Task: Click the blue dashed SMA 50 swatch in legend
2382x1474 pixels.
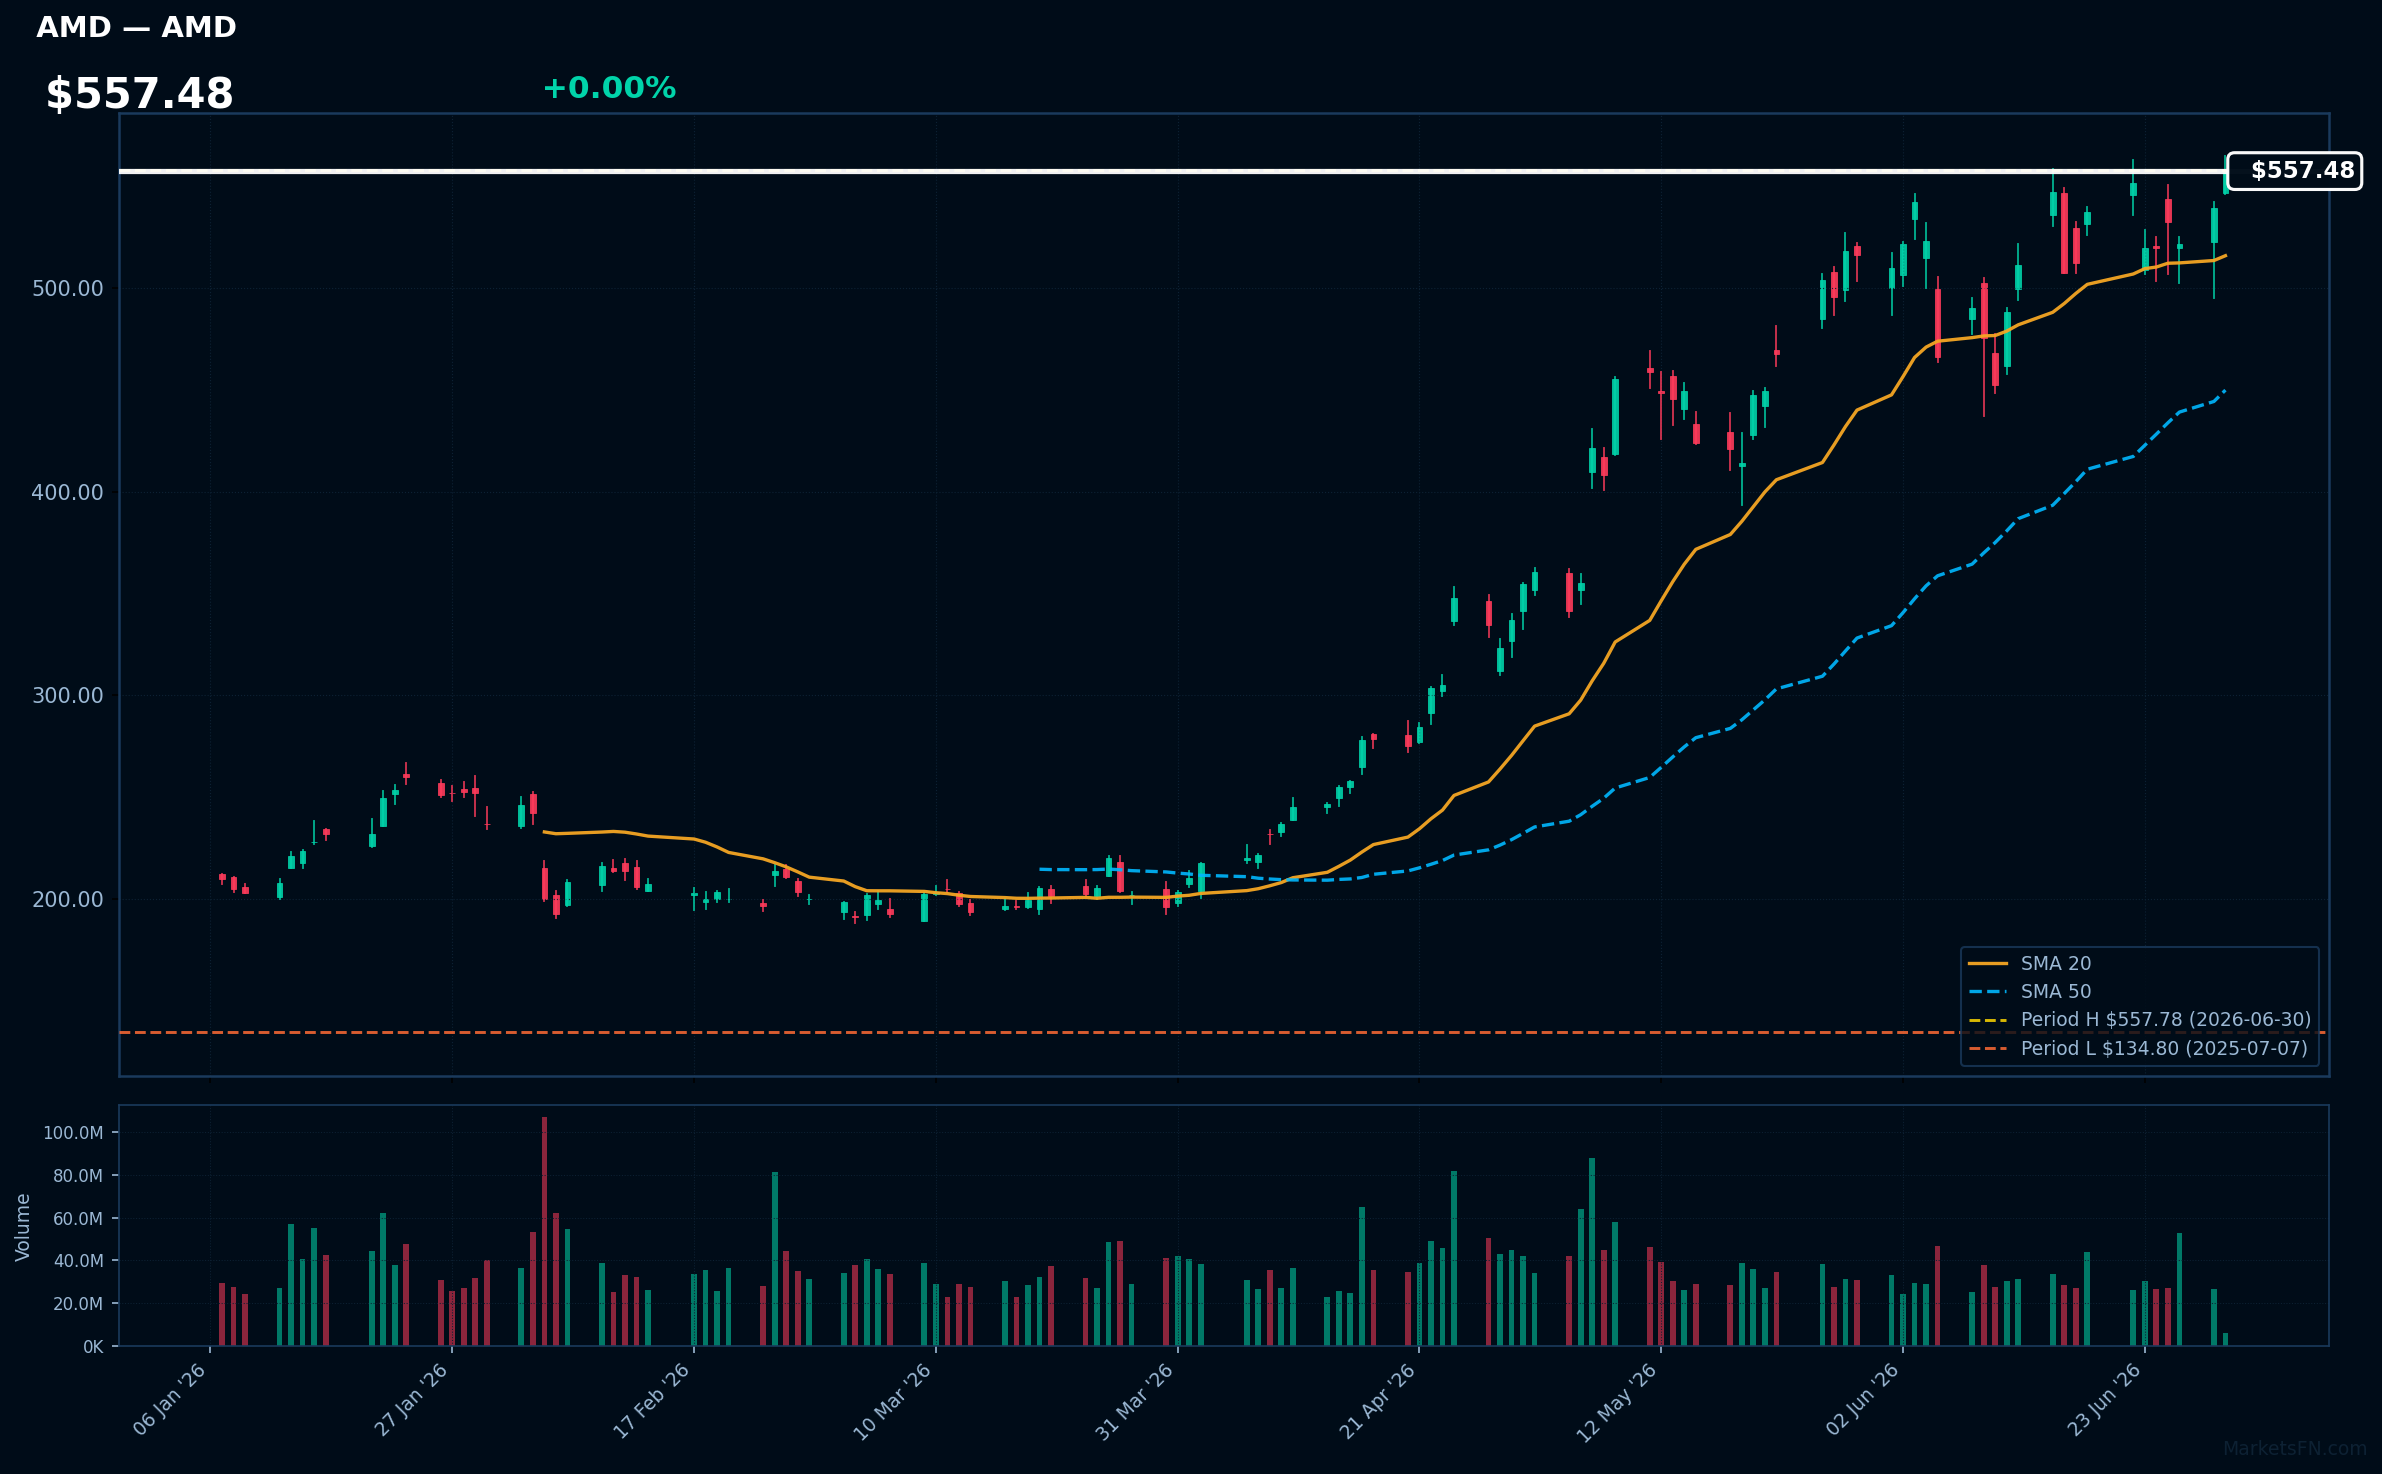Action: (1988, 992)
